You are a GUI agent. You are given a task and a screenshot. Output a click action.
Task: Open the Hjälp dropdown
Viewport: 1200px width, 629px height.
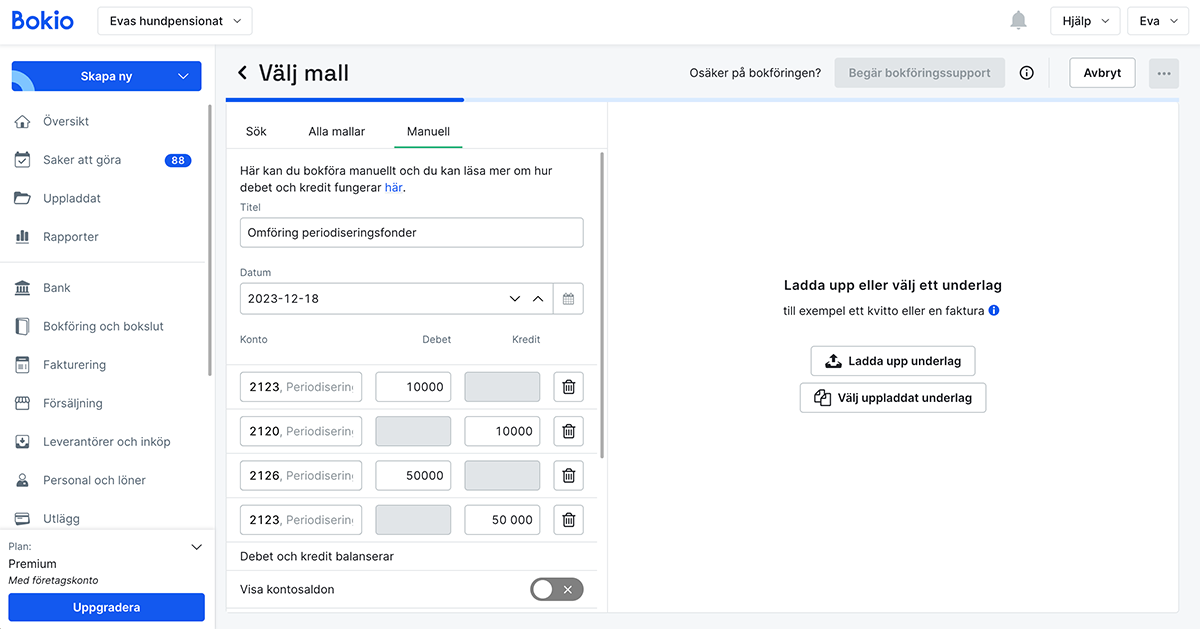[1085, 20]
